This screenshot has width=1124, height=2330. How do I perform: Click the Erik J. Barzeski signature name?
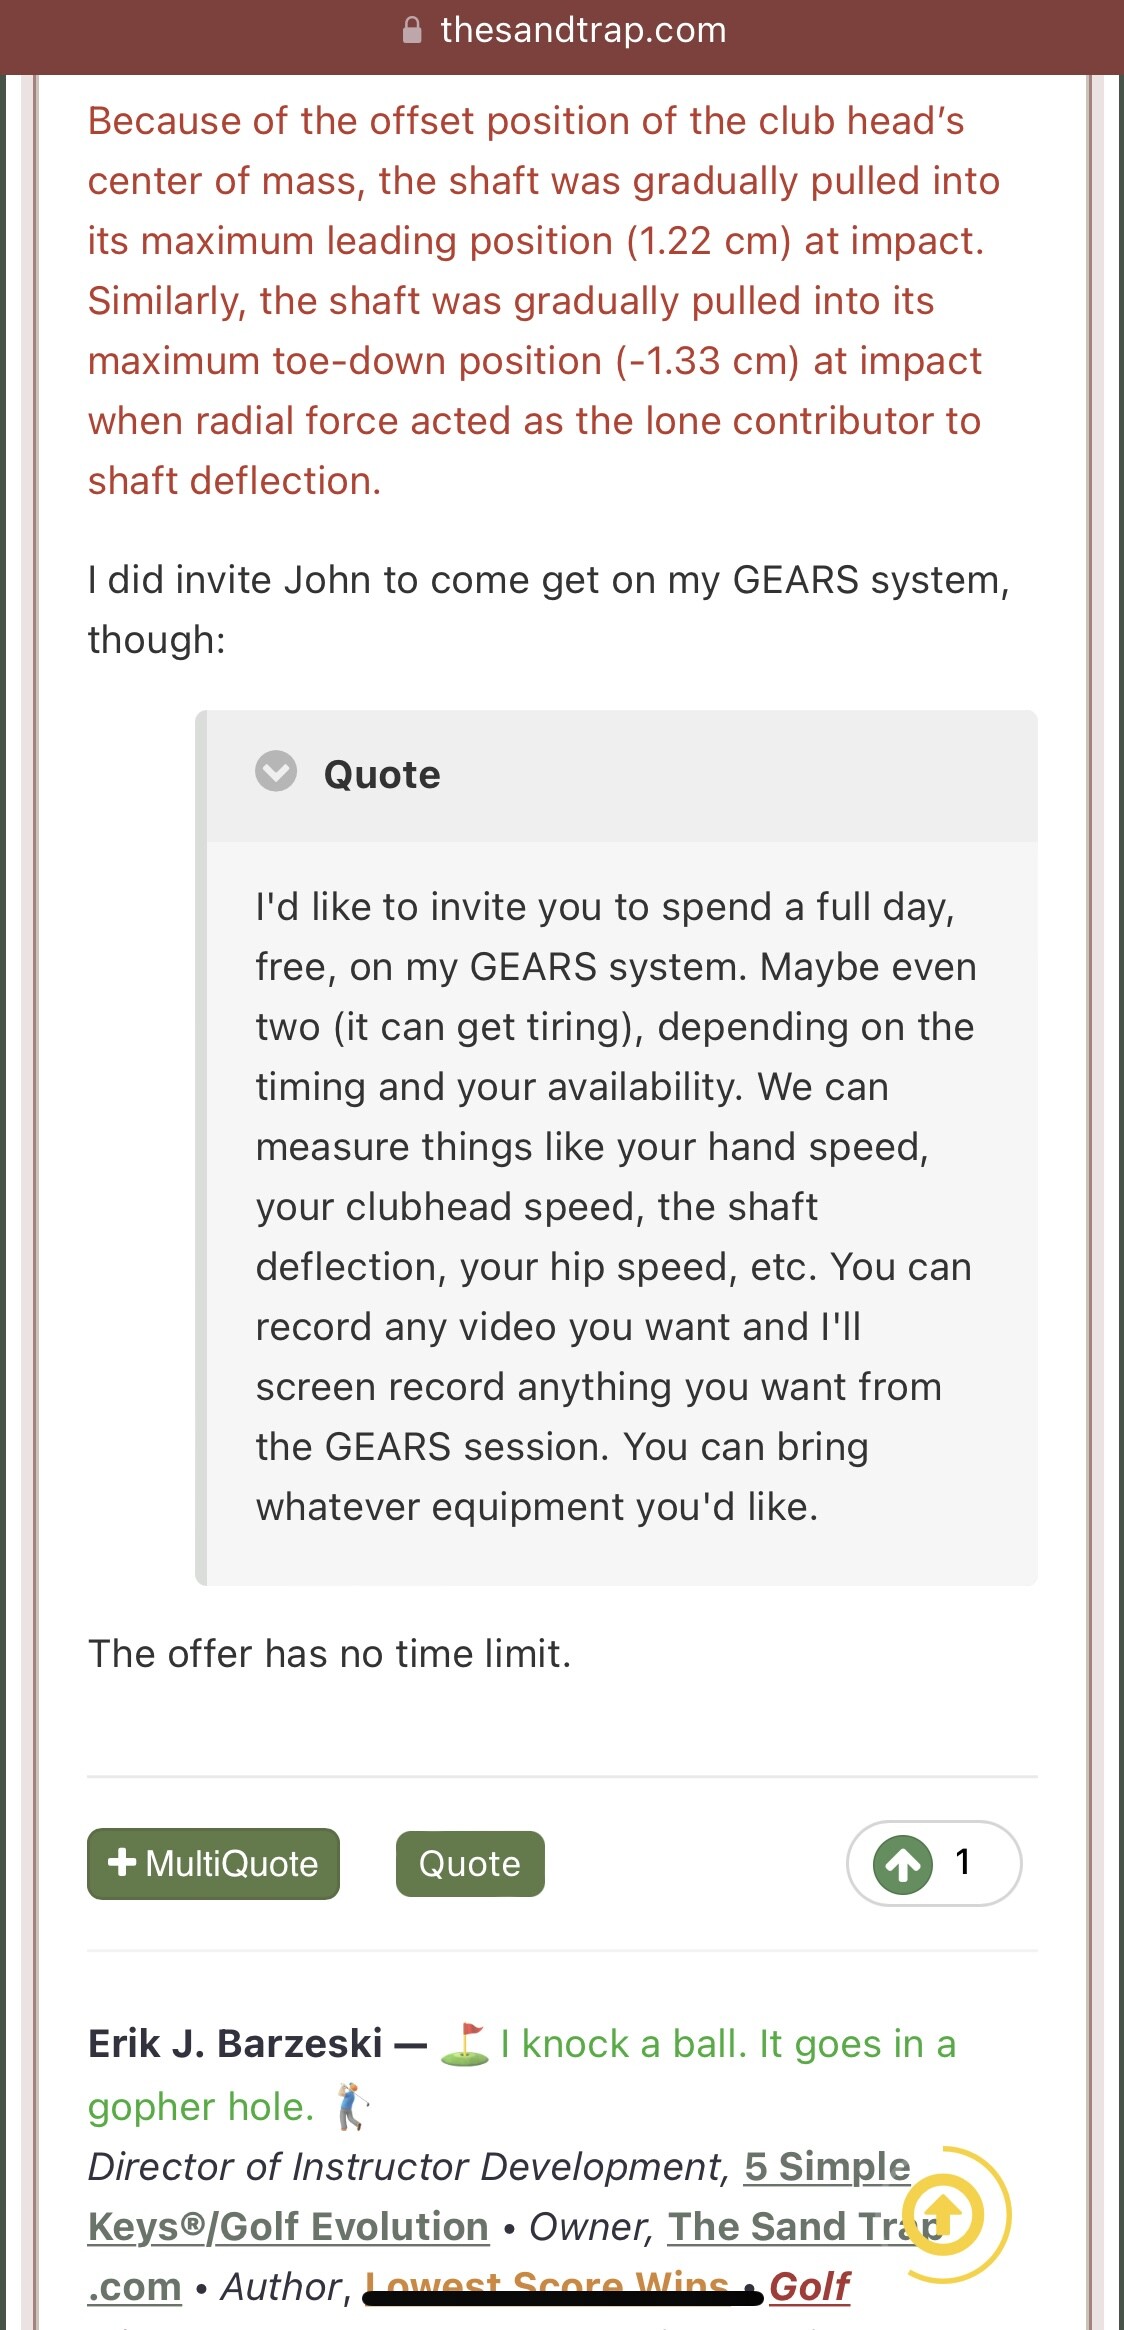(x=235, y=2044)
